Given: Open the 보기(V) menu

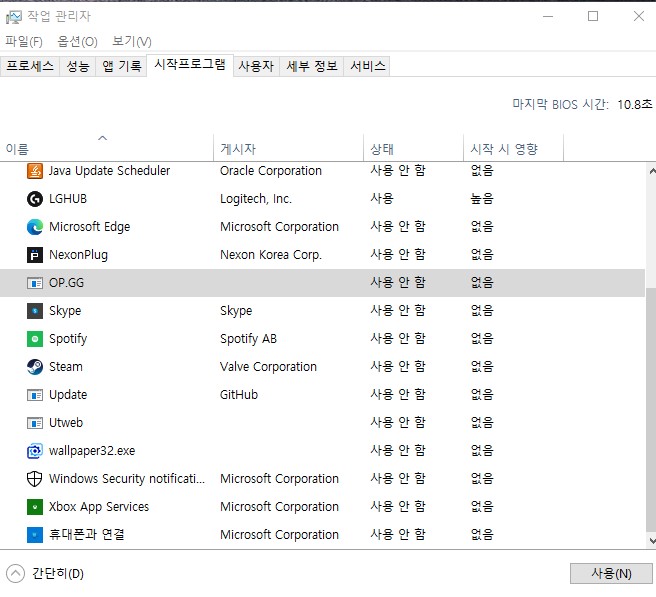Looking at the screenshot, I should point(132,41).
